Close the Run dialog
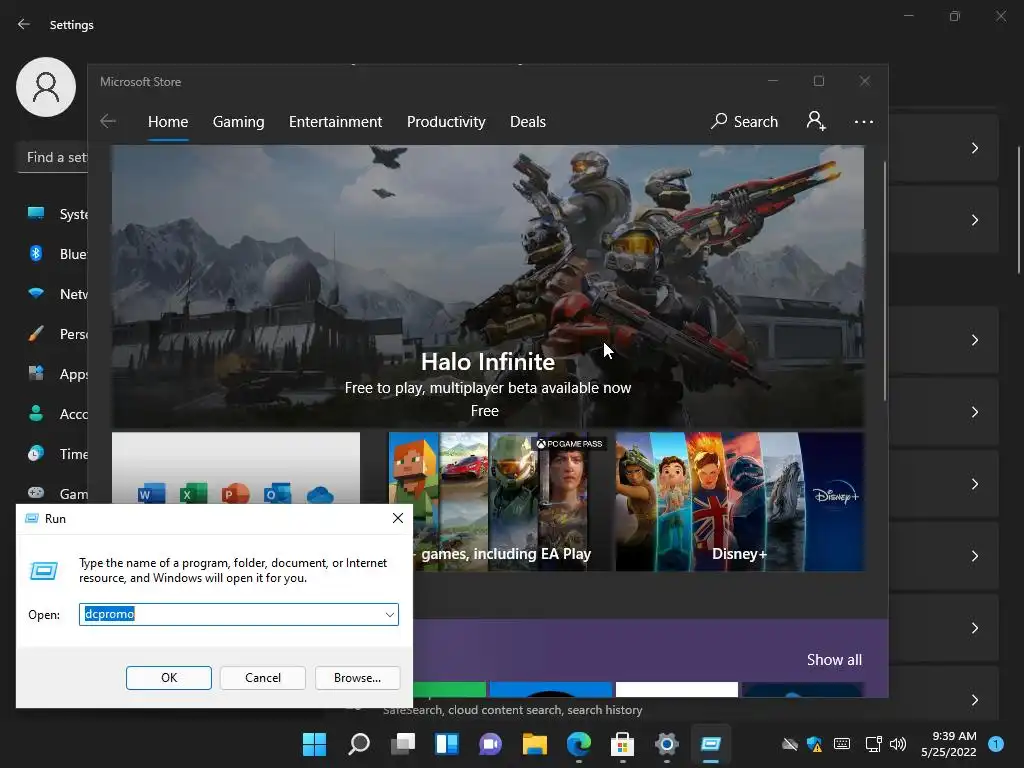Screen dimensions: 1024x768 398,518
